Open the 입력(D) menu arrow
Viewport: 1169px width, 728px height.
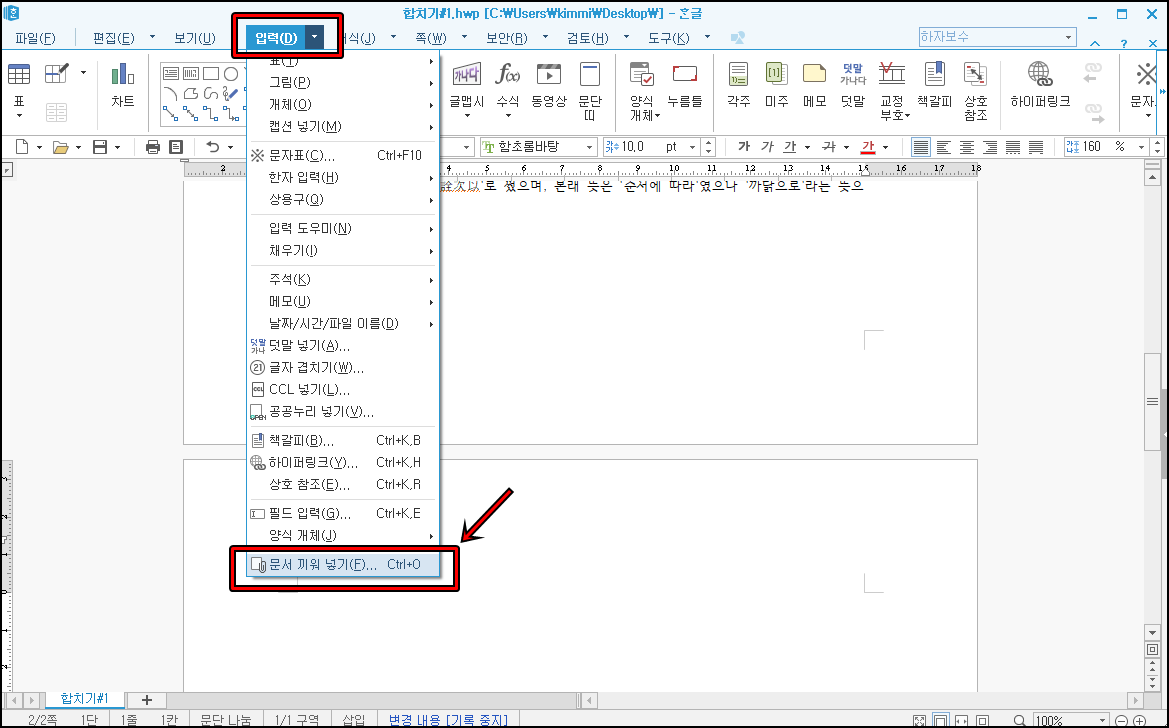coord(315,37)
